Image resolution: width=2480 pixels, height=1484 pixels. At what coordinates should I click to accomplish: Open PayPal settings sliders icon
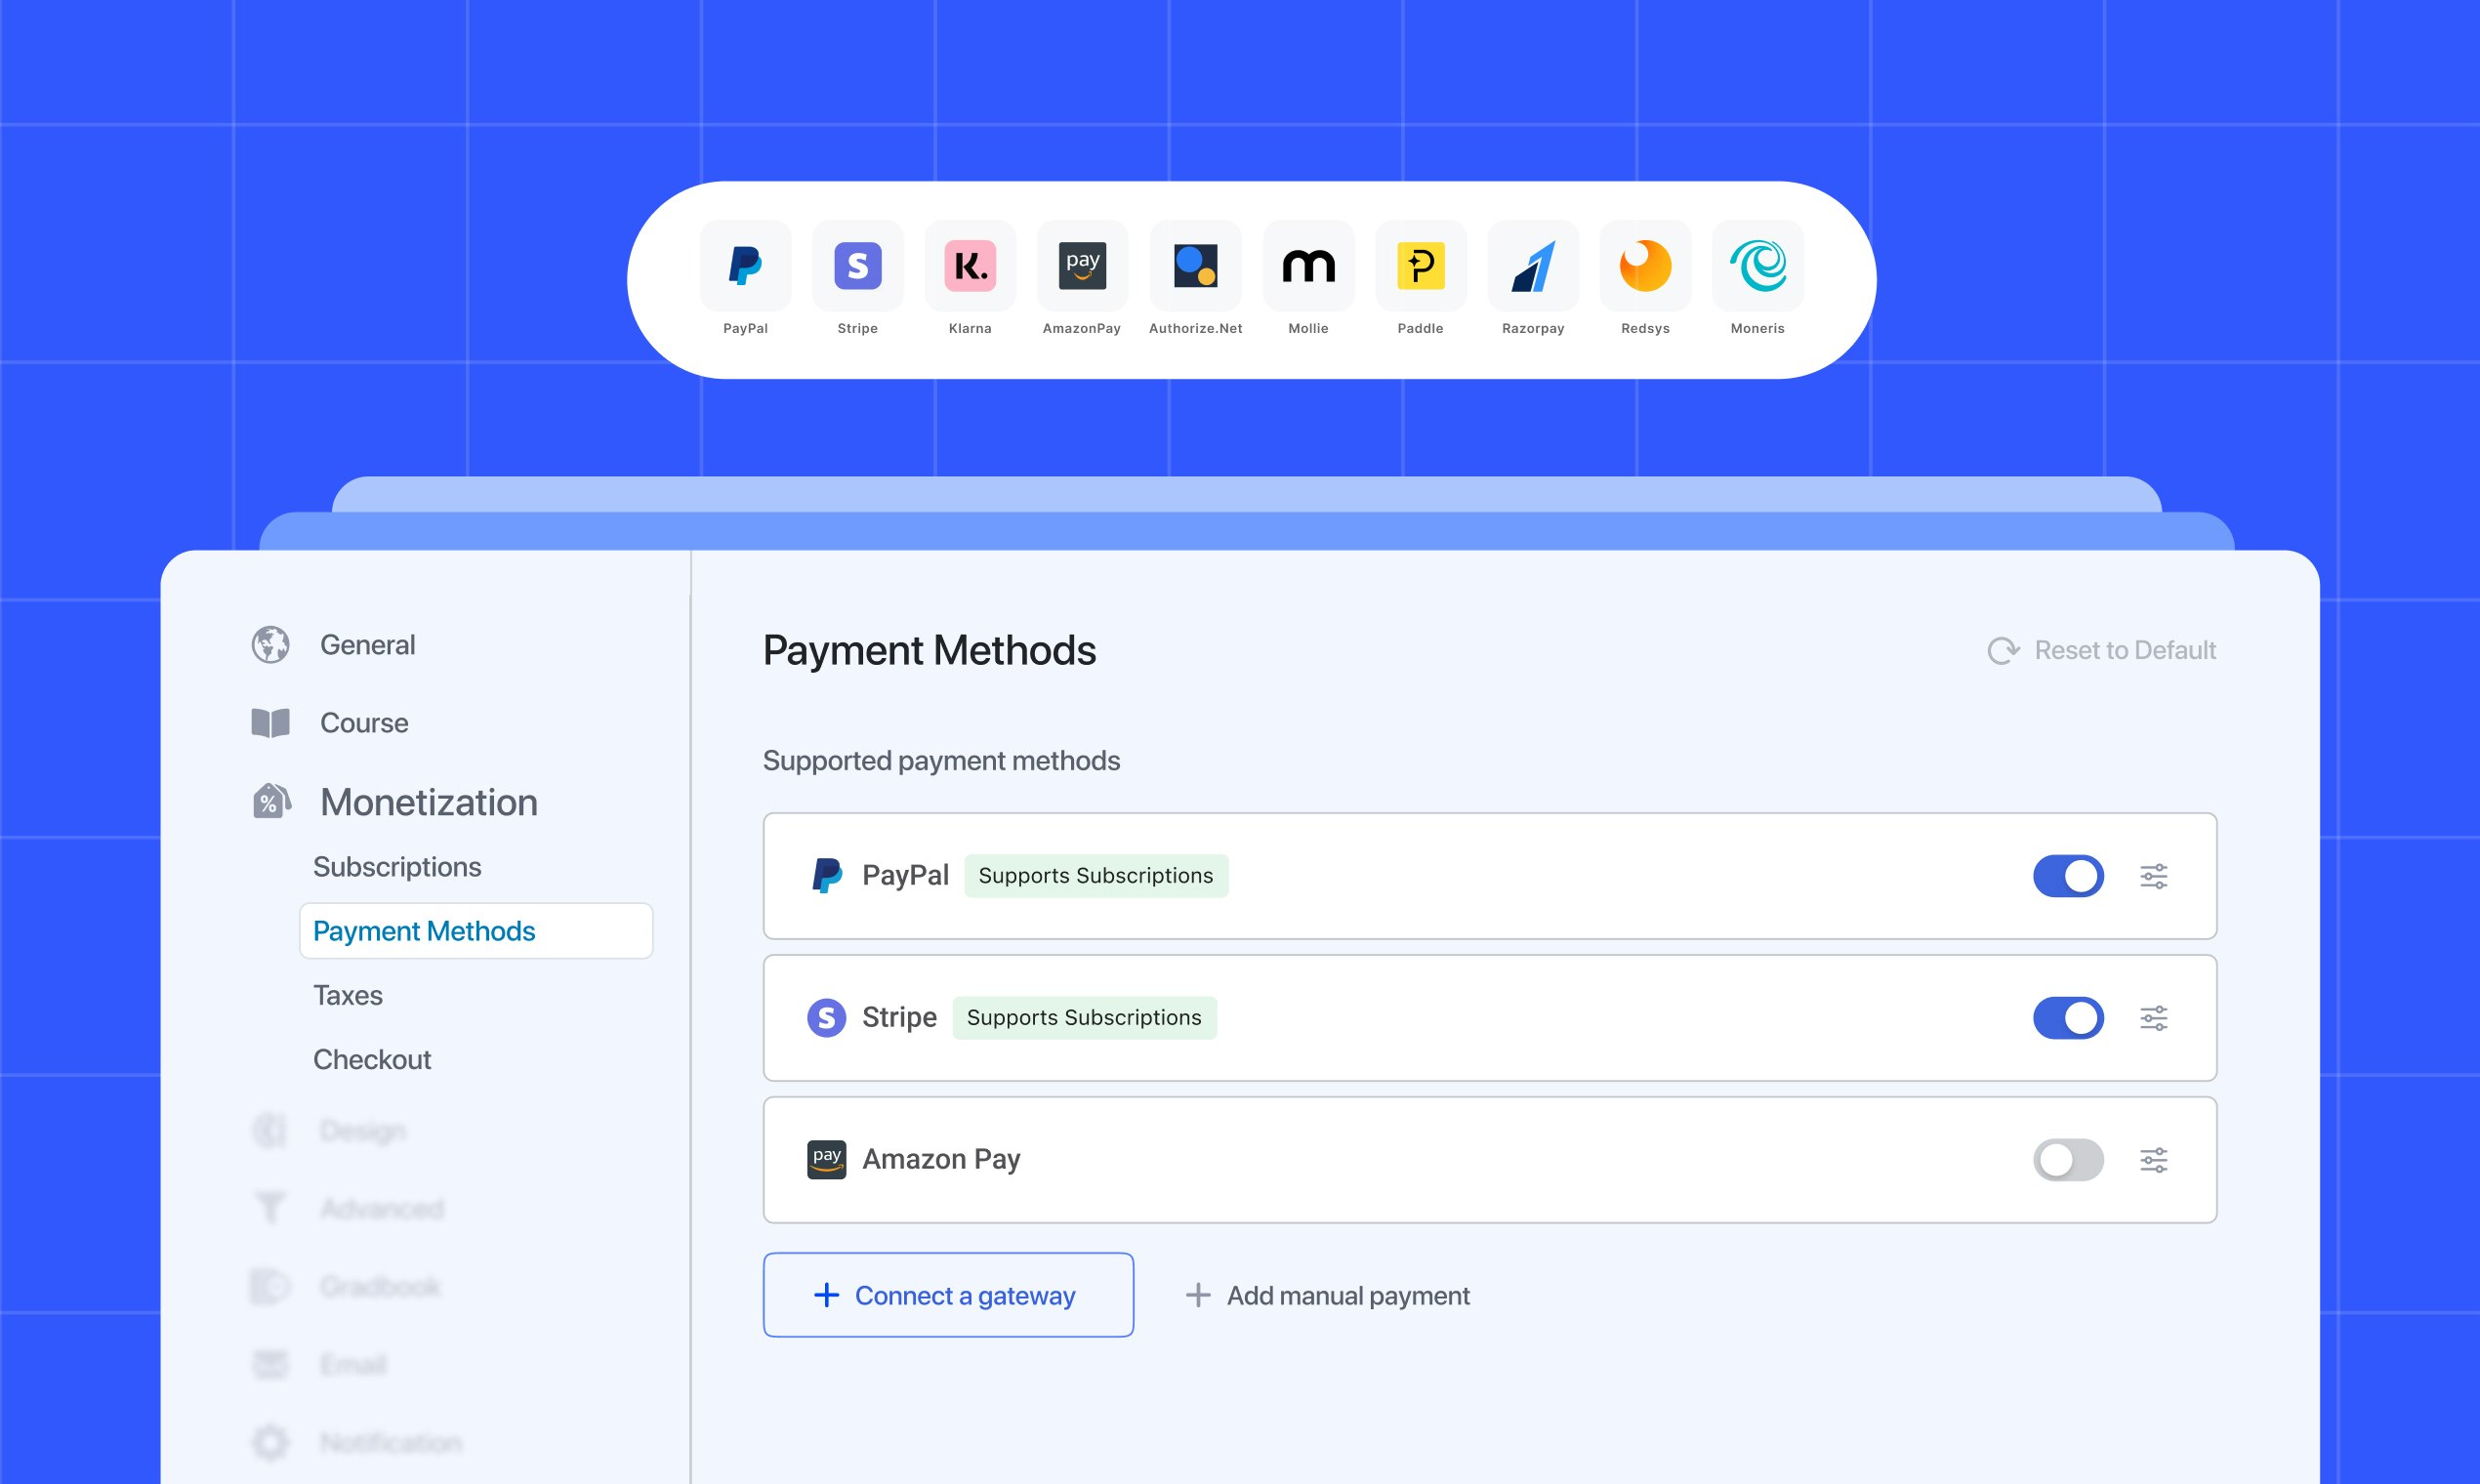(x=2153, y=876)
